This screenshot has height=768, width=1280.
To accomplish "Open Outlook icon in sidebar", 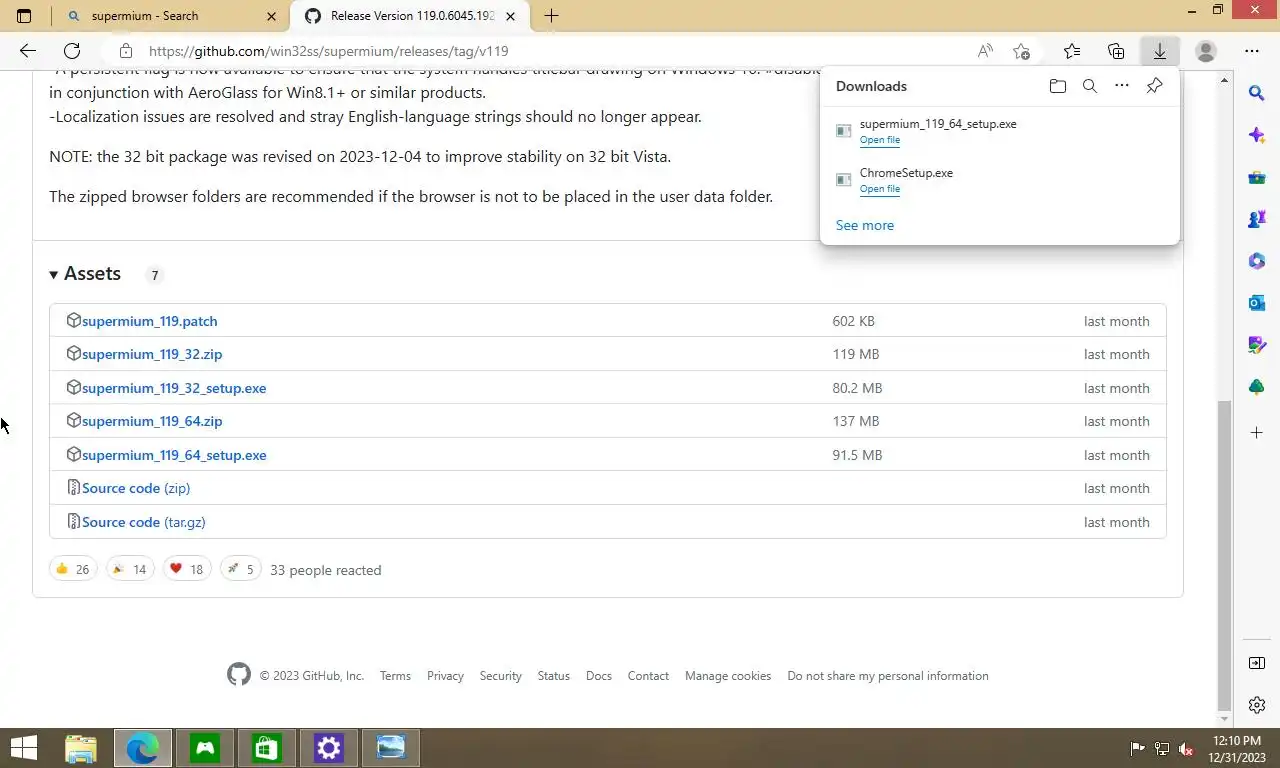I will (1257, 303).
